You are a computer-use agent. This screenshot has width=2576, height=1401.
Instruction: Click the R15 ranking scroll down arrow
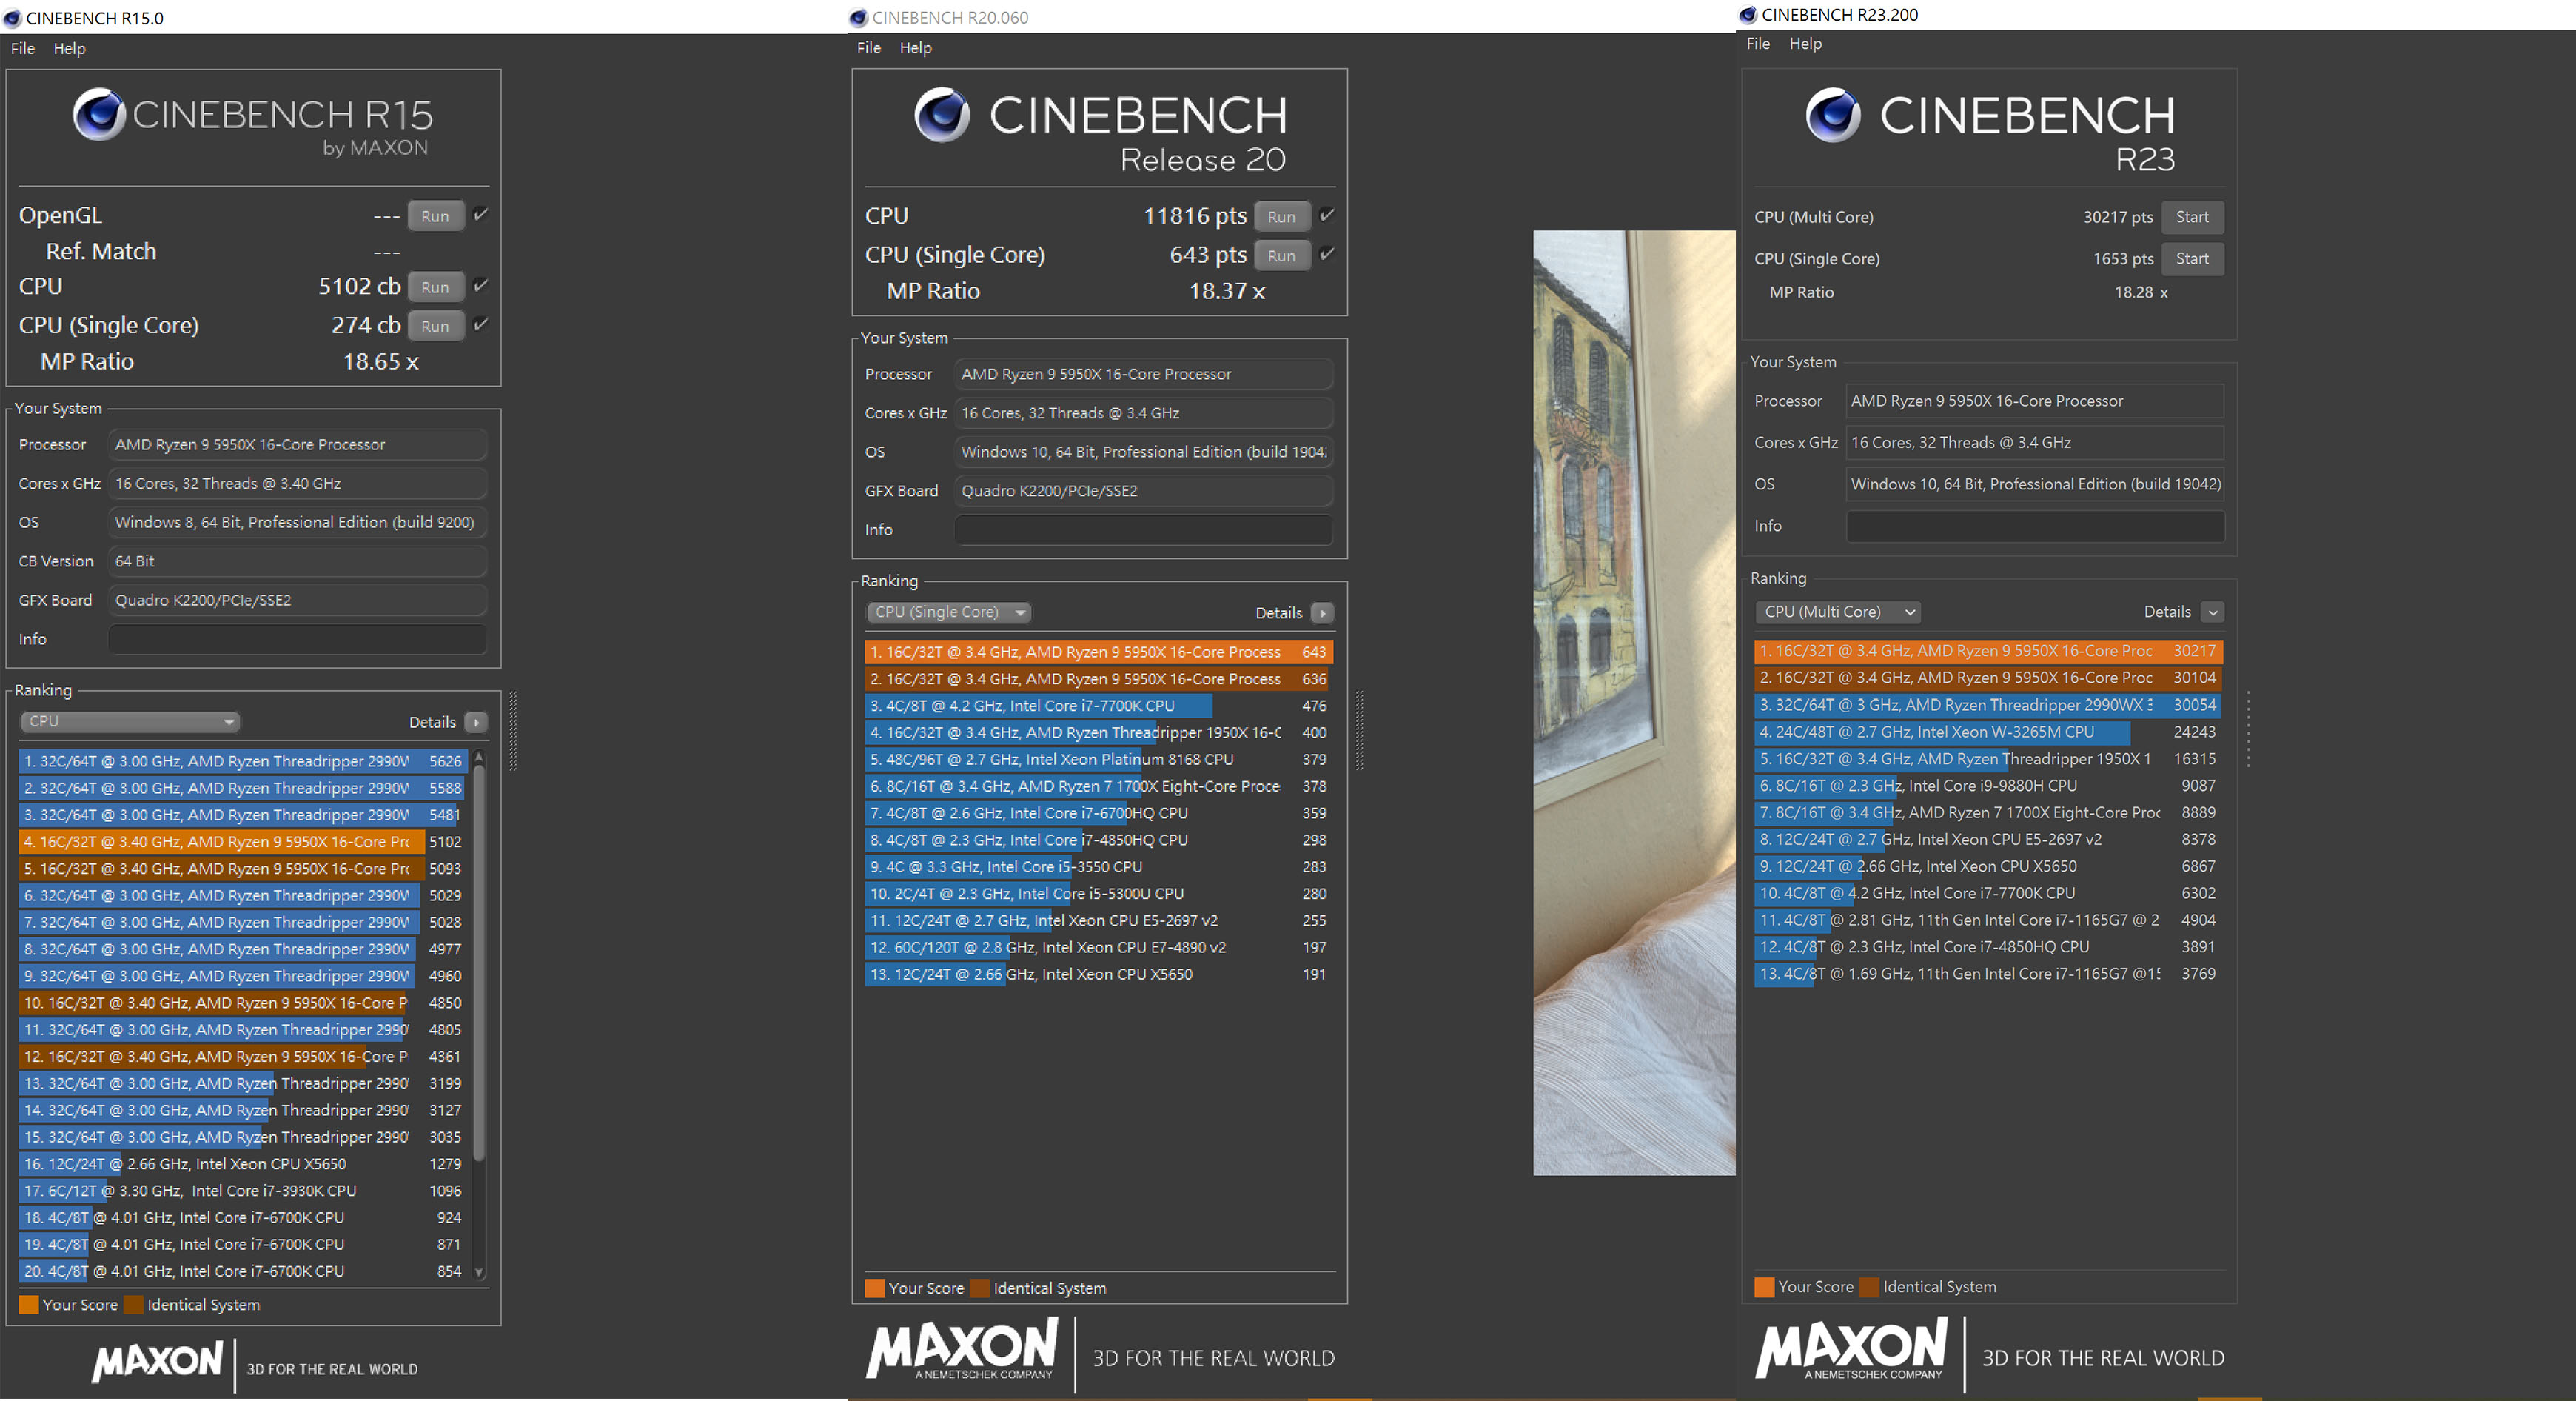pyautogui.click(x=479, y=1272)
